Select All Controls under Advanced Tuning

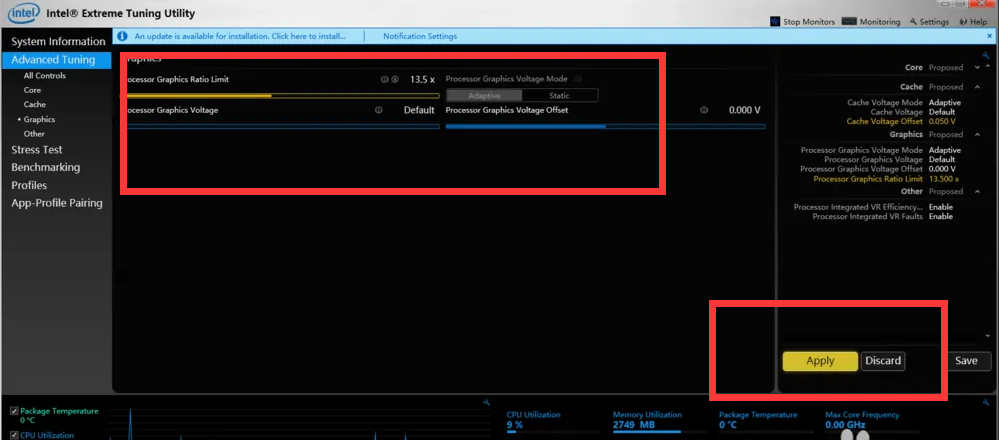coord(45,76)
